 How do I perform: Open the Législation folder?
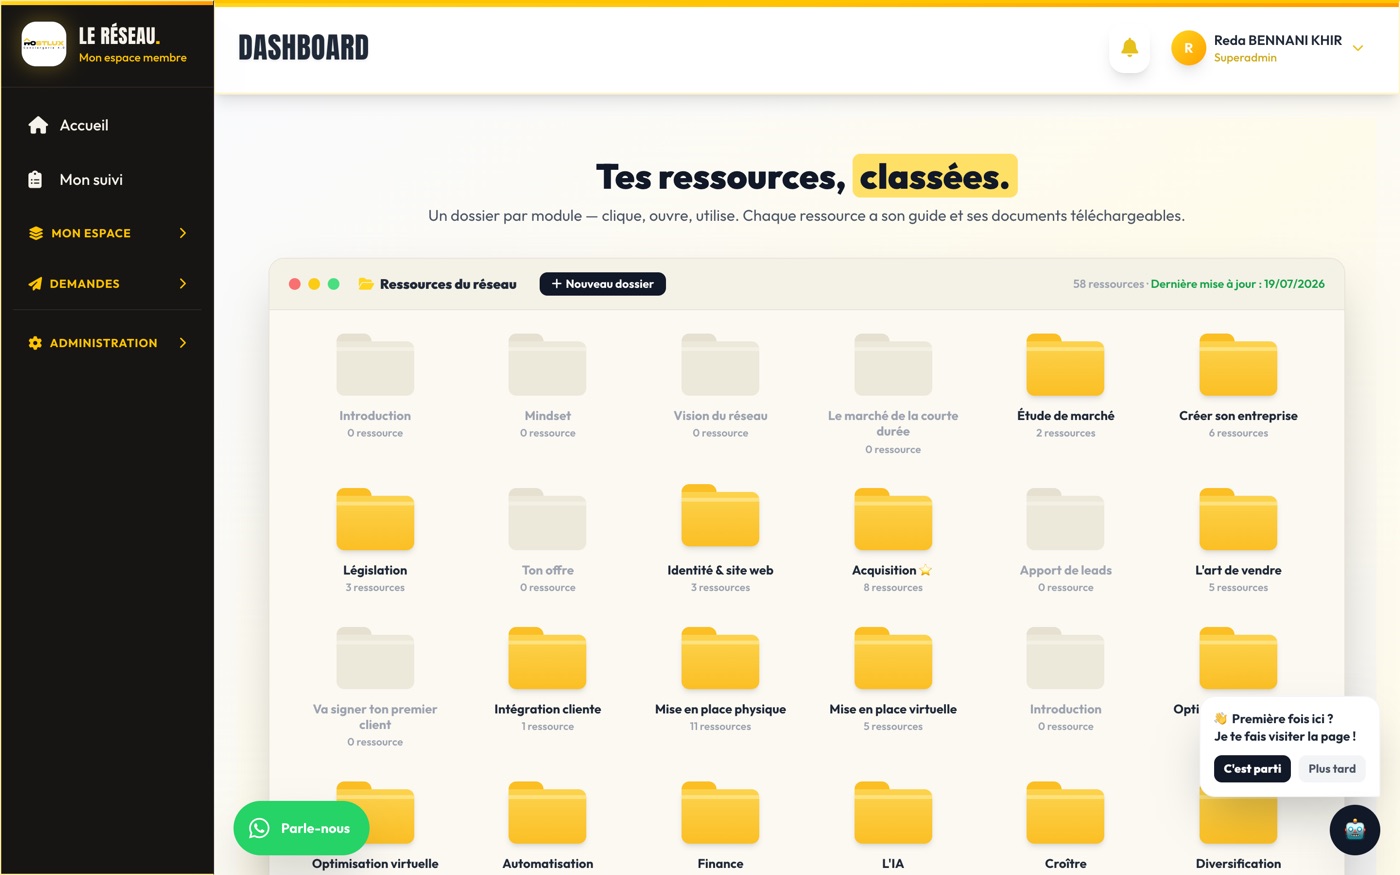coord(375,540)
